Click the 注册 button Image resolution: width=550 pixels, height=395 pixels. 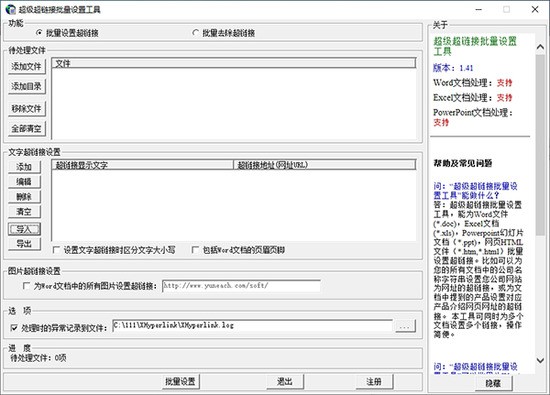374,382
